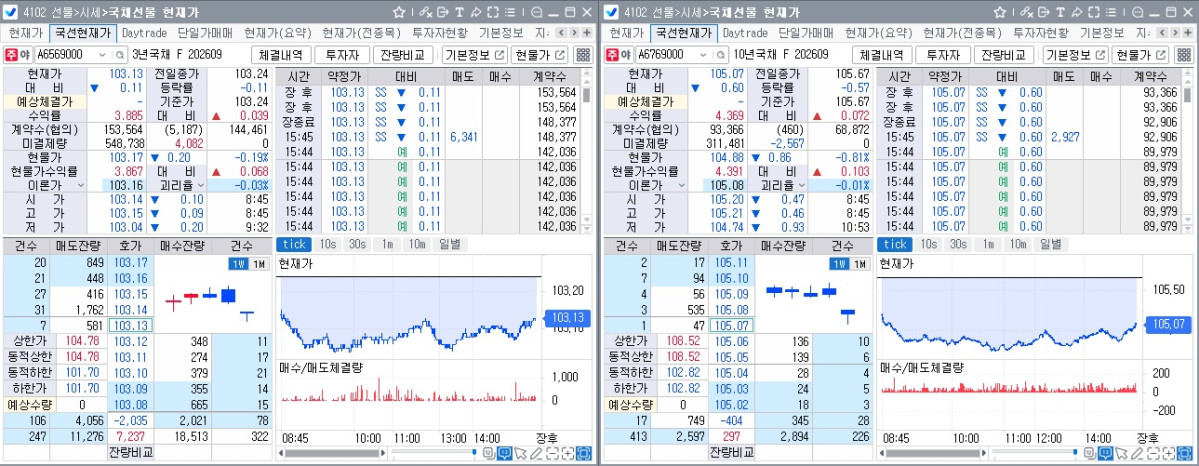Click 투자자 button in left window
This screenshot has height=466, width=1199.
(342, 55)
